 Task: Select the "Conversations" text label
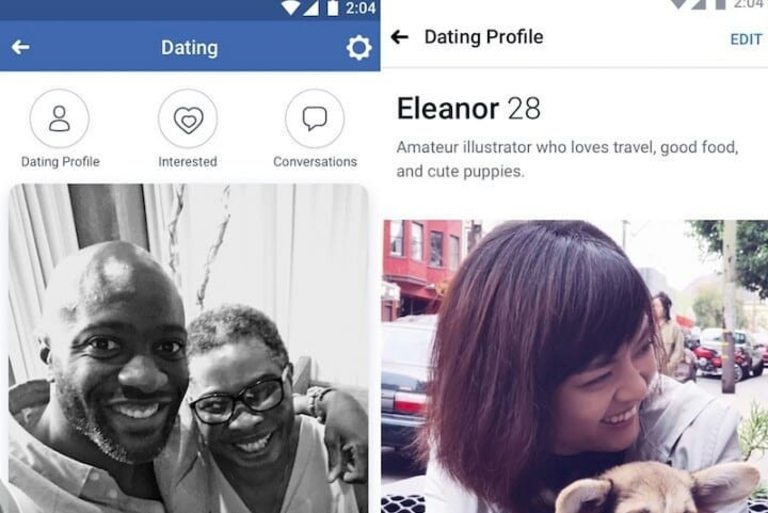[x=315, y=162]
